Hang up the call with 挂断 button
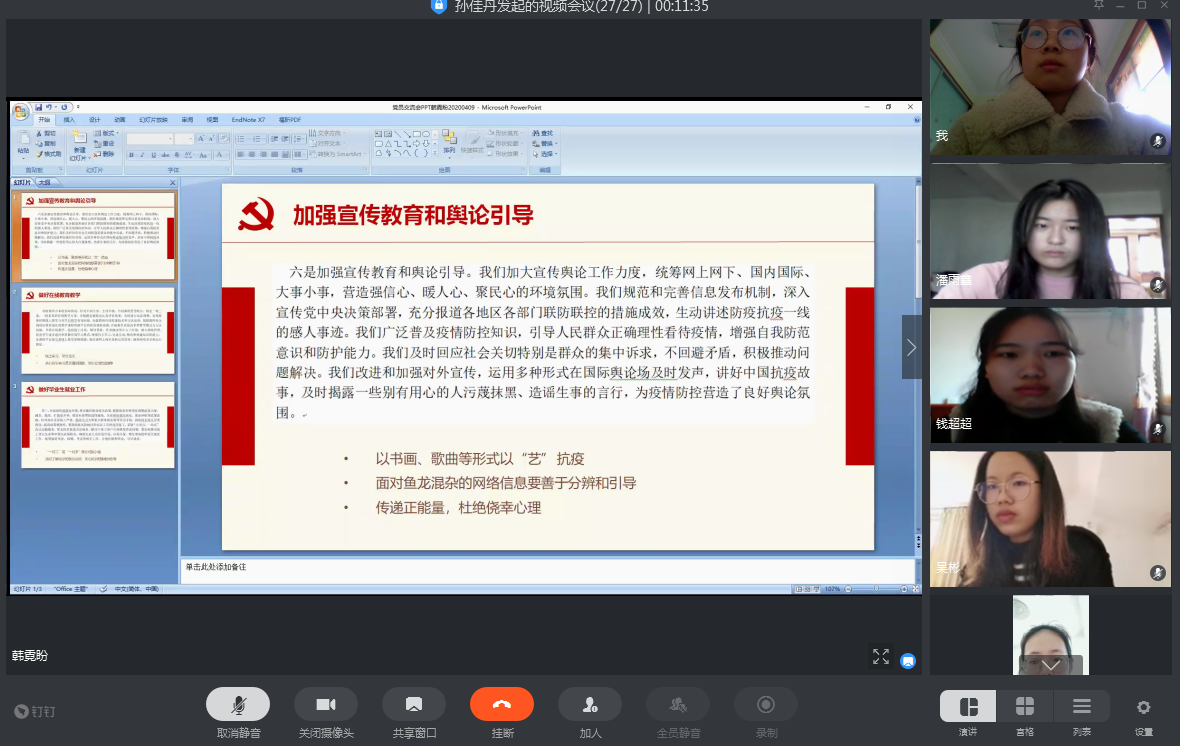Image resolution: width=1180 pixels, height=746 pixels. coord(502,705)
